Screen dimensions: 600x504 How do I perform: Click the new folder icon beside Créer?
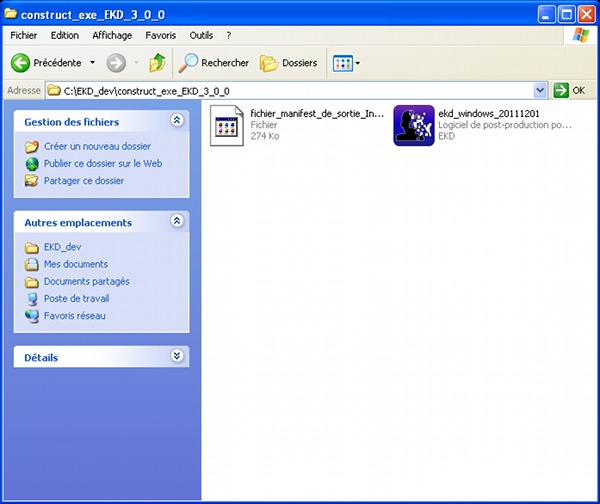tap(32, 147)
